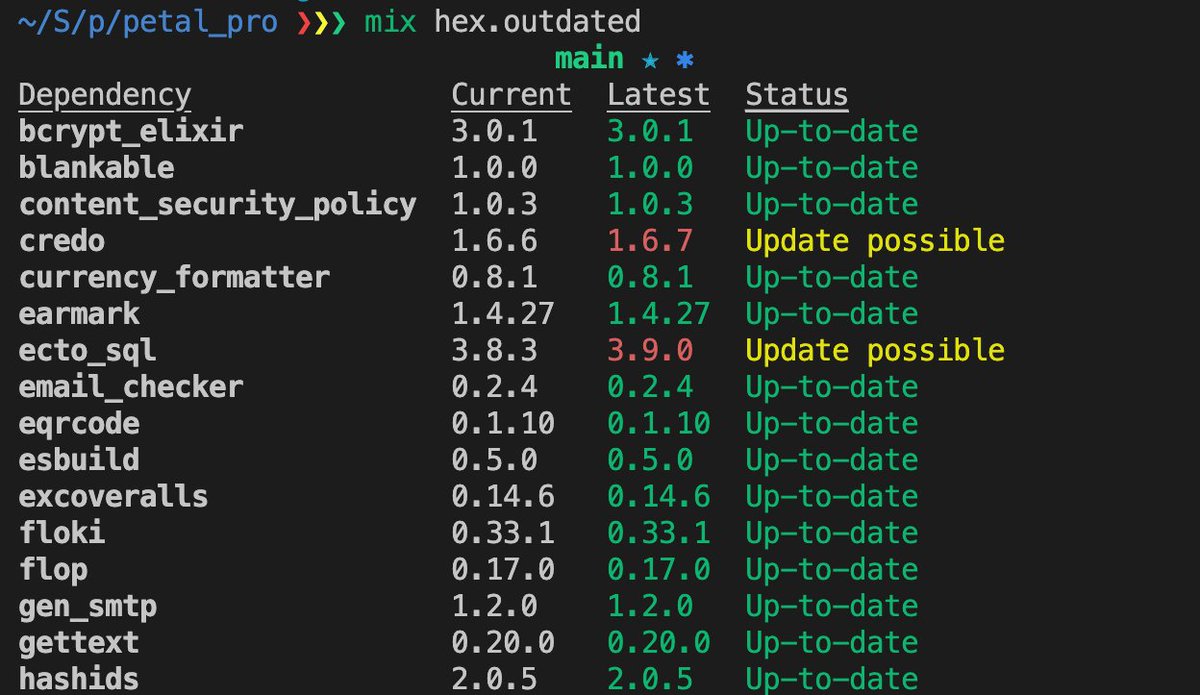The height and width of the screenshot is (695, 1200).
Task: Select the credo dependency name
Action: (62, 241)
